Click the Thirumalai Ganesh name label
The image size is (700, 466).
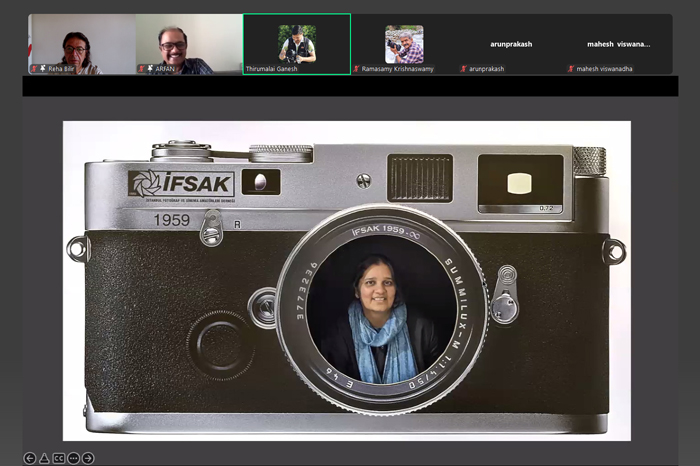[x=271, y=69]
